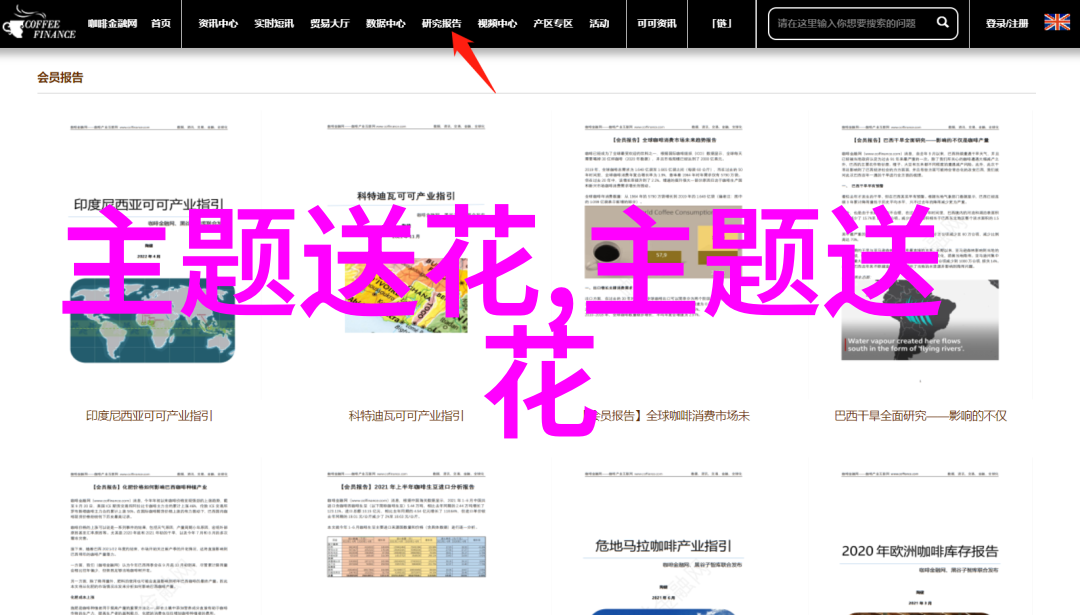Image resolution: width=1080 pixels, height=615 pixels.
Task: Open 数据中心 menu item
Action: [385, 23]
